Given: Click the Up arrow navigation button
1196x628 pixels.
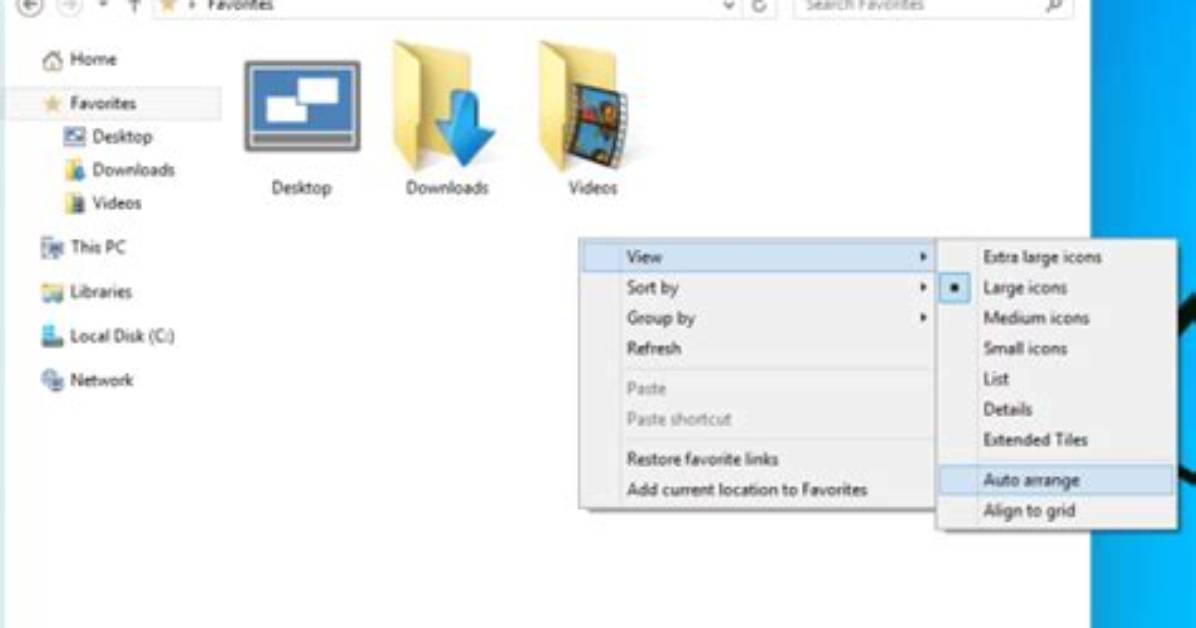Looking at the screenshot, I should 134,6.
